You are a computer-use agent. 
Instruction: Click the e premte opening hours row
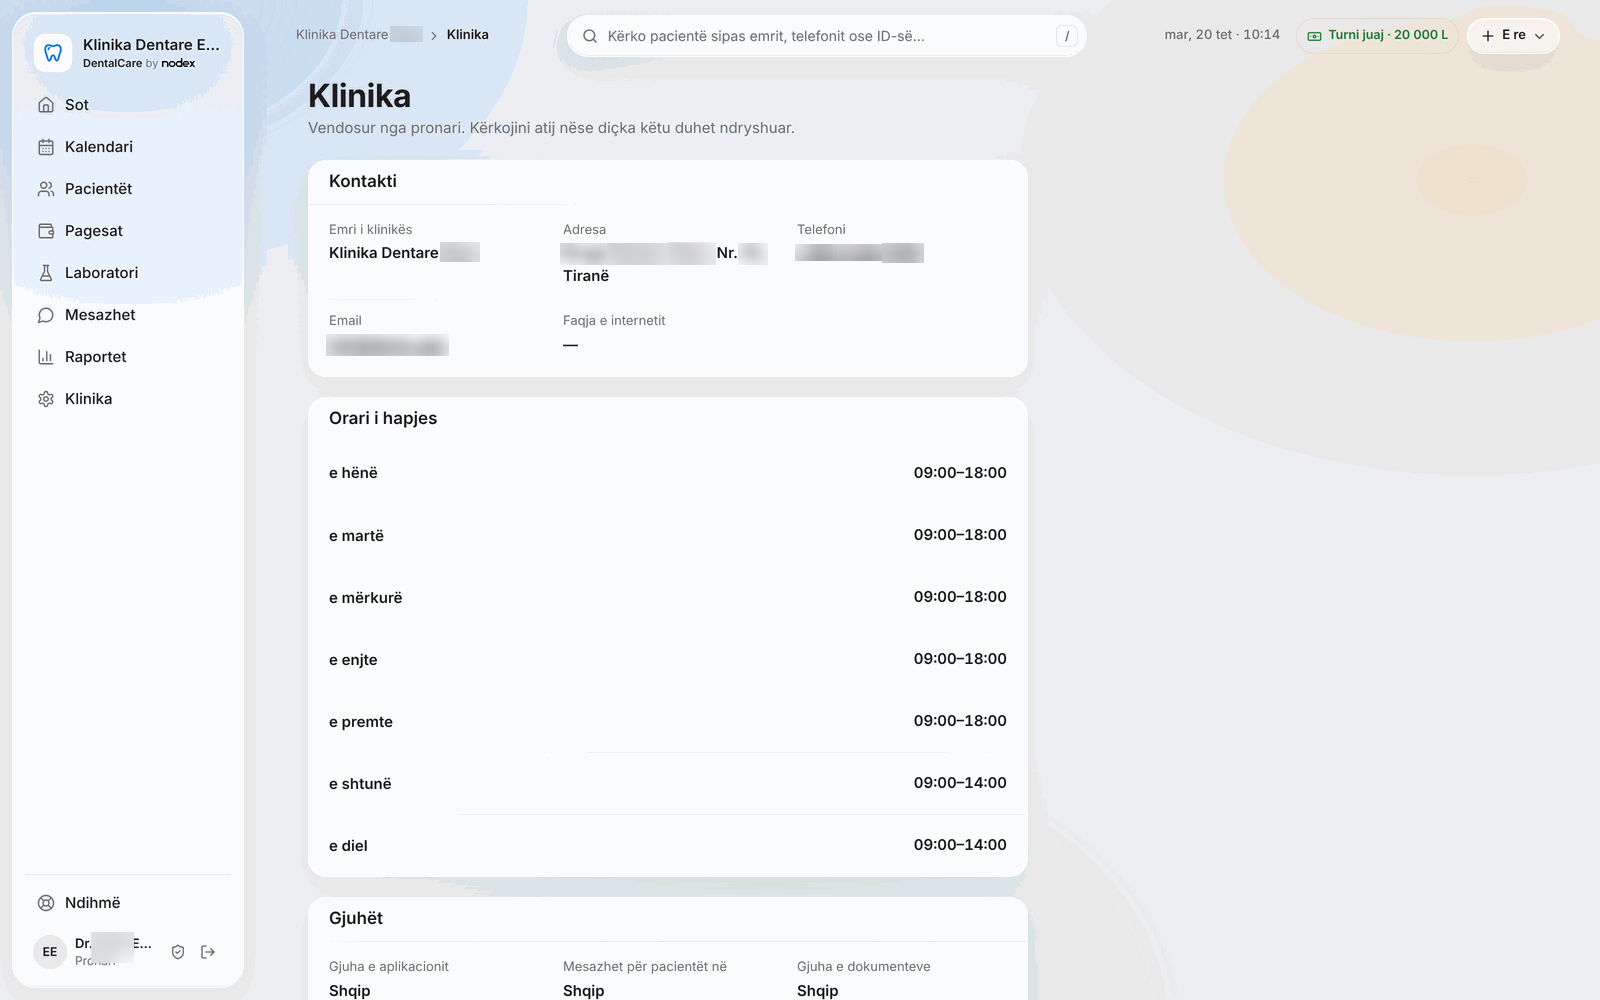pyautogui.click(x=668, y=721)
